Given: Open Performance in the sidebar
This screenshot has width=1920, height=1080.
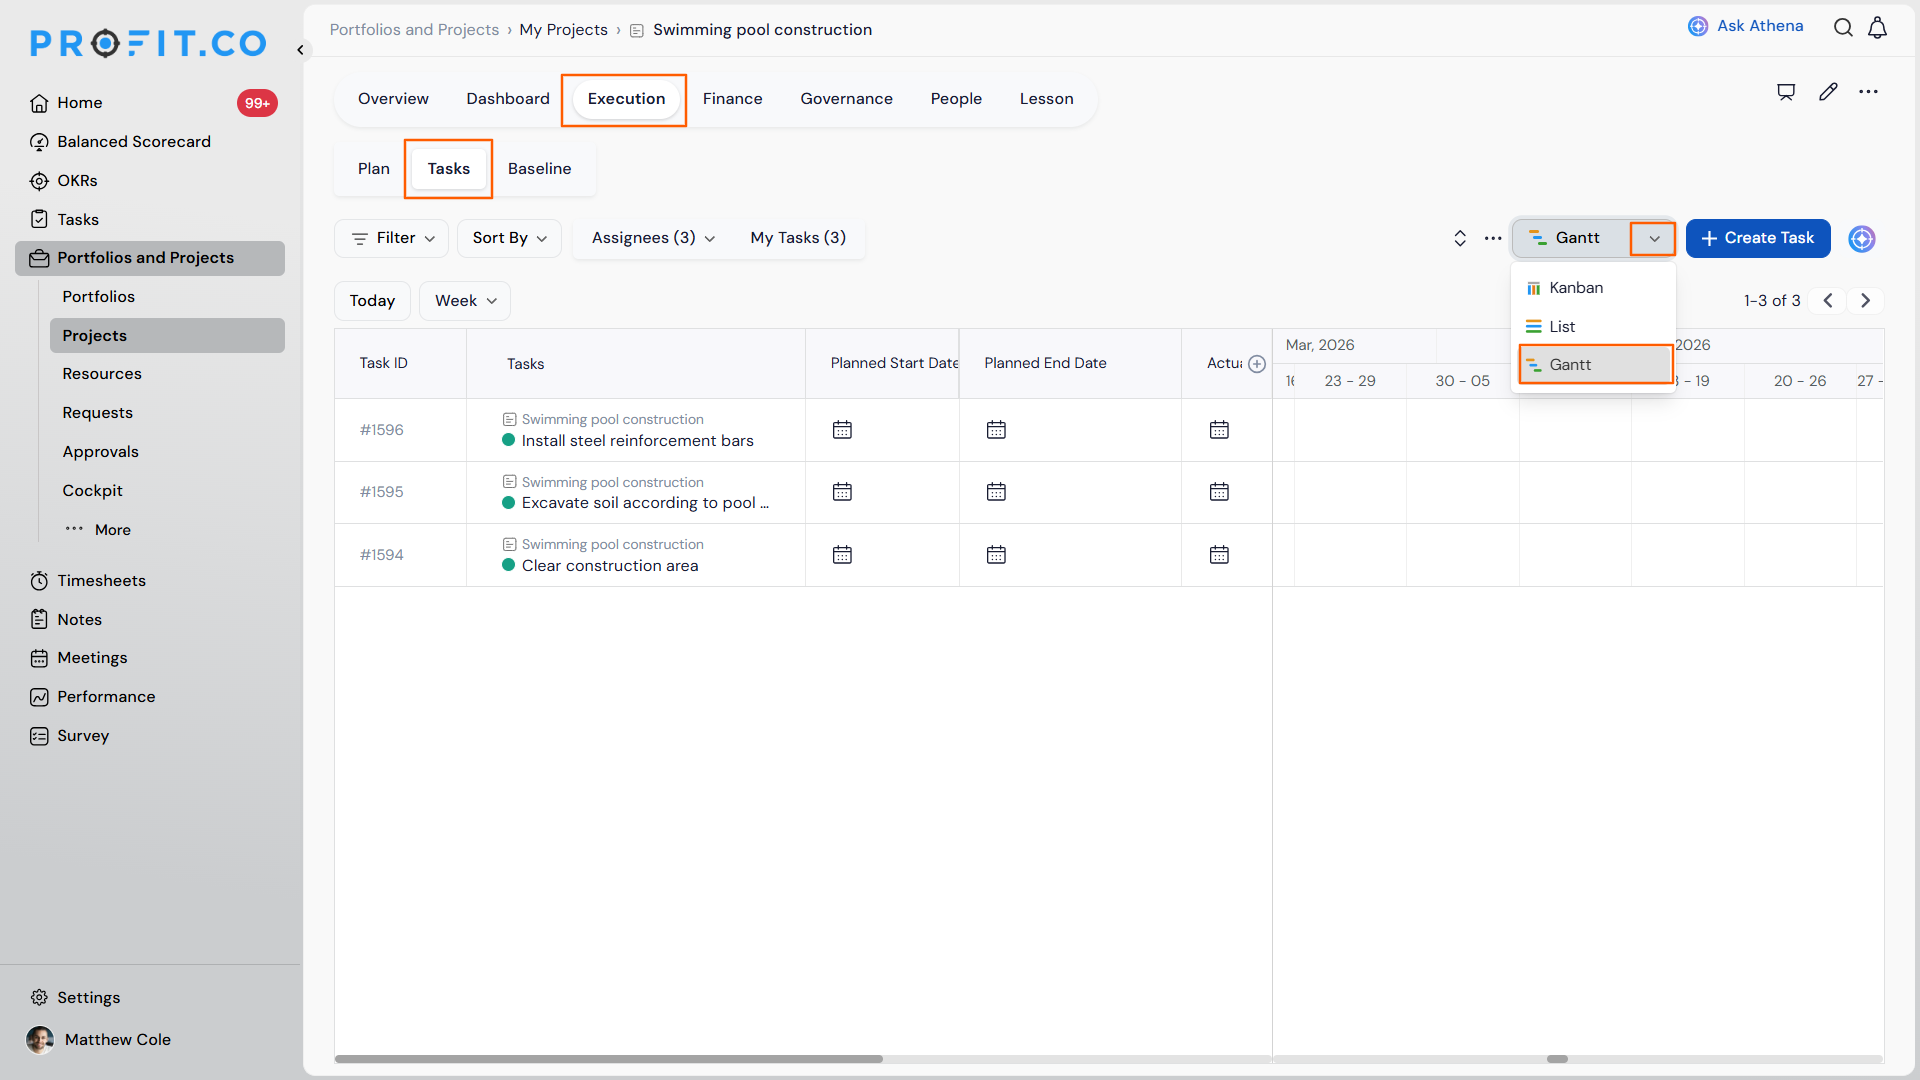Looking at the screenshot, I should (106, 697).
